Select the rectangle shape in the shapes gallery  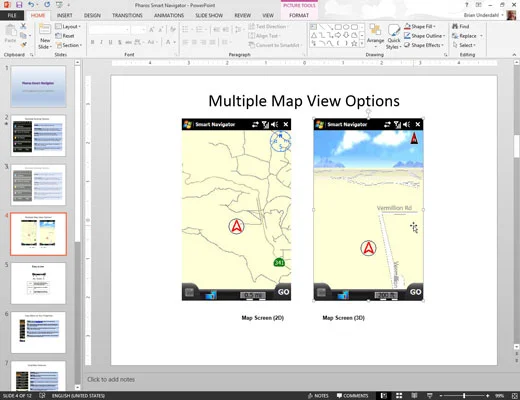[x=338, y=27]
